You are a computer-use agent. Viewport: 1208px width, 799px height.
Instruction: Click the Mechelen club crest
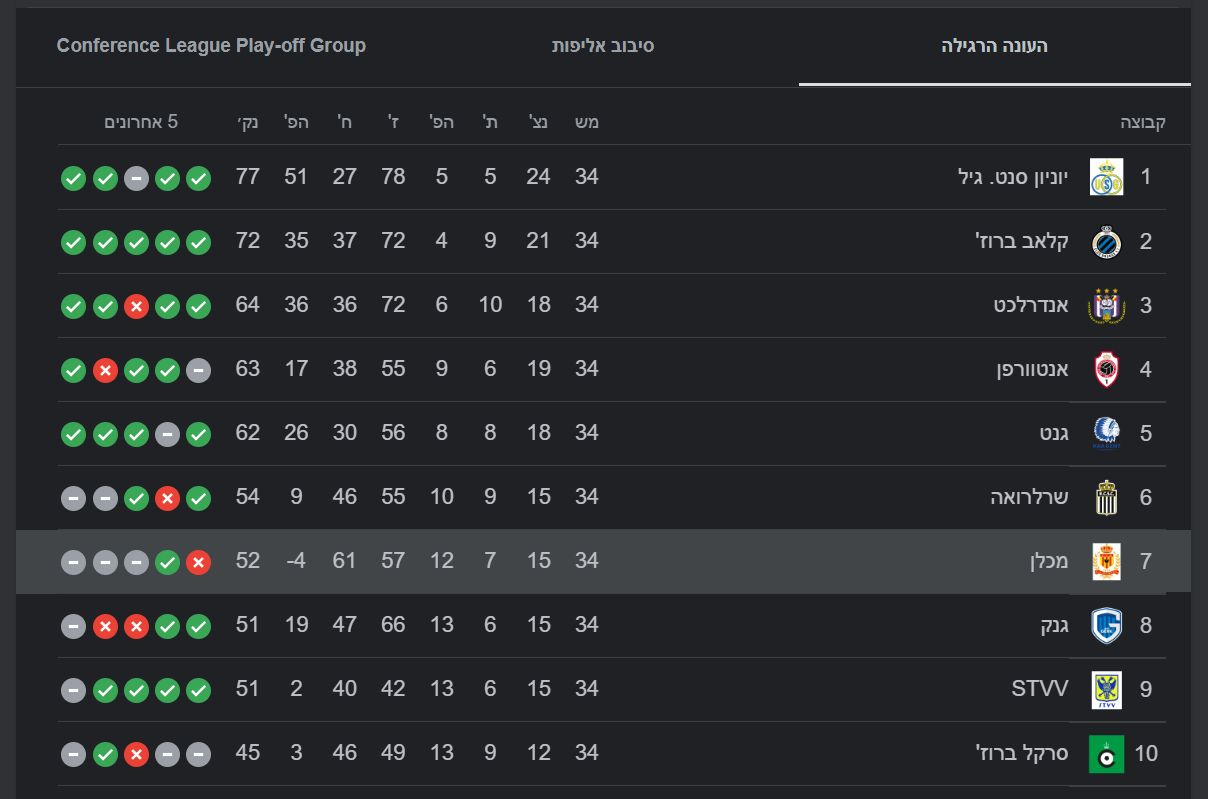[1106, 561]
